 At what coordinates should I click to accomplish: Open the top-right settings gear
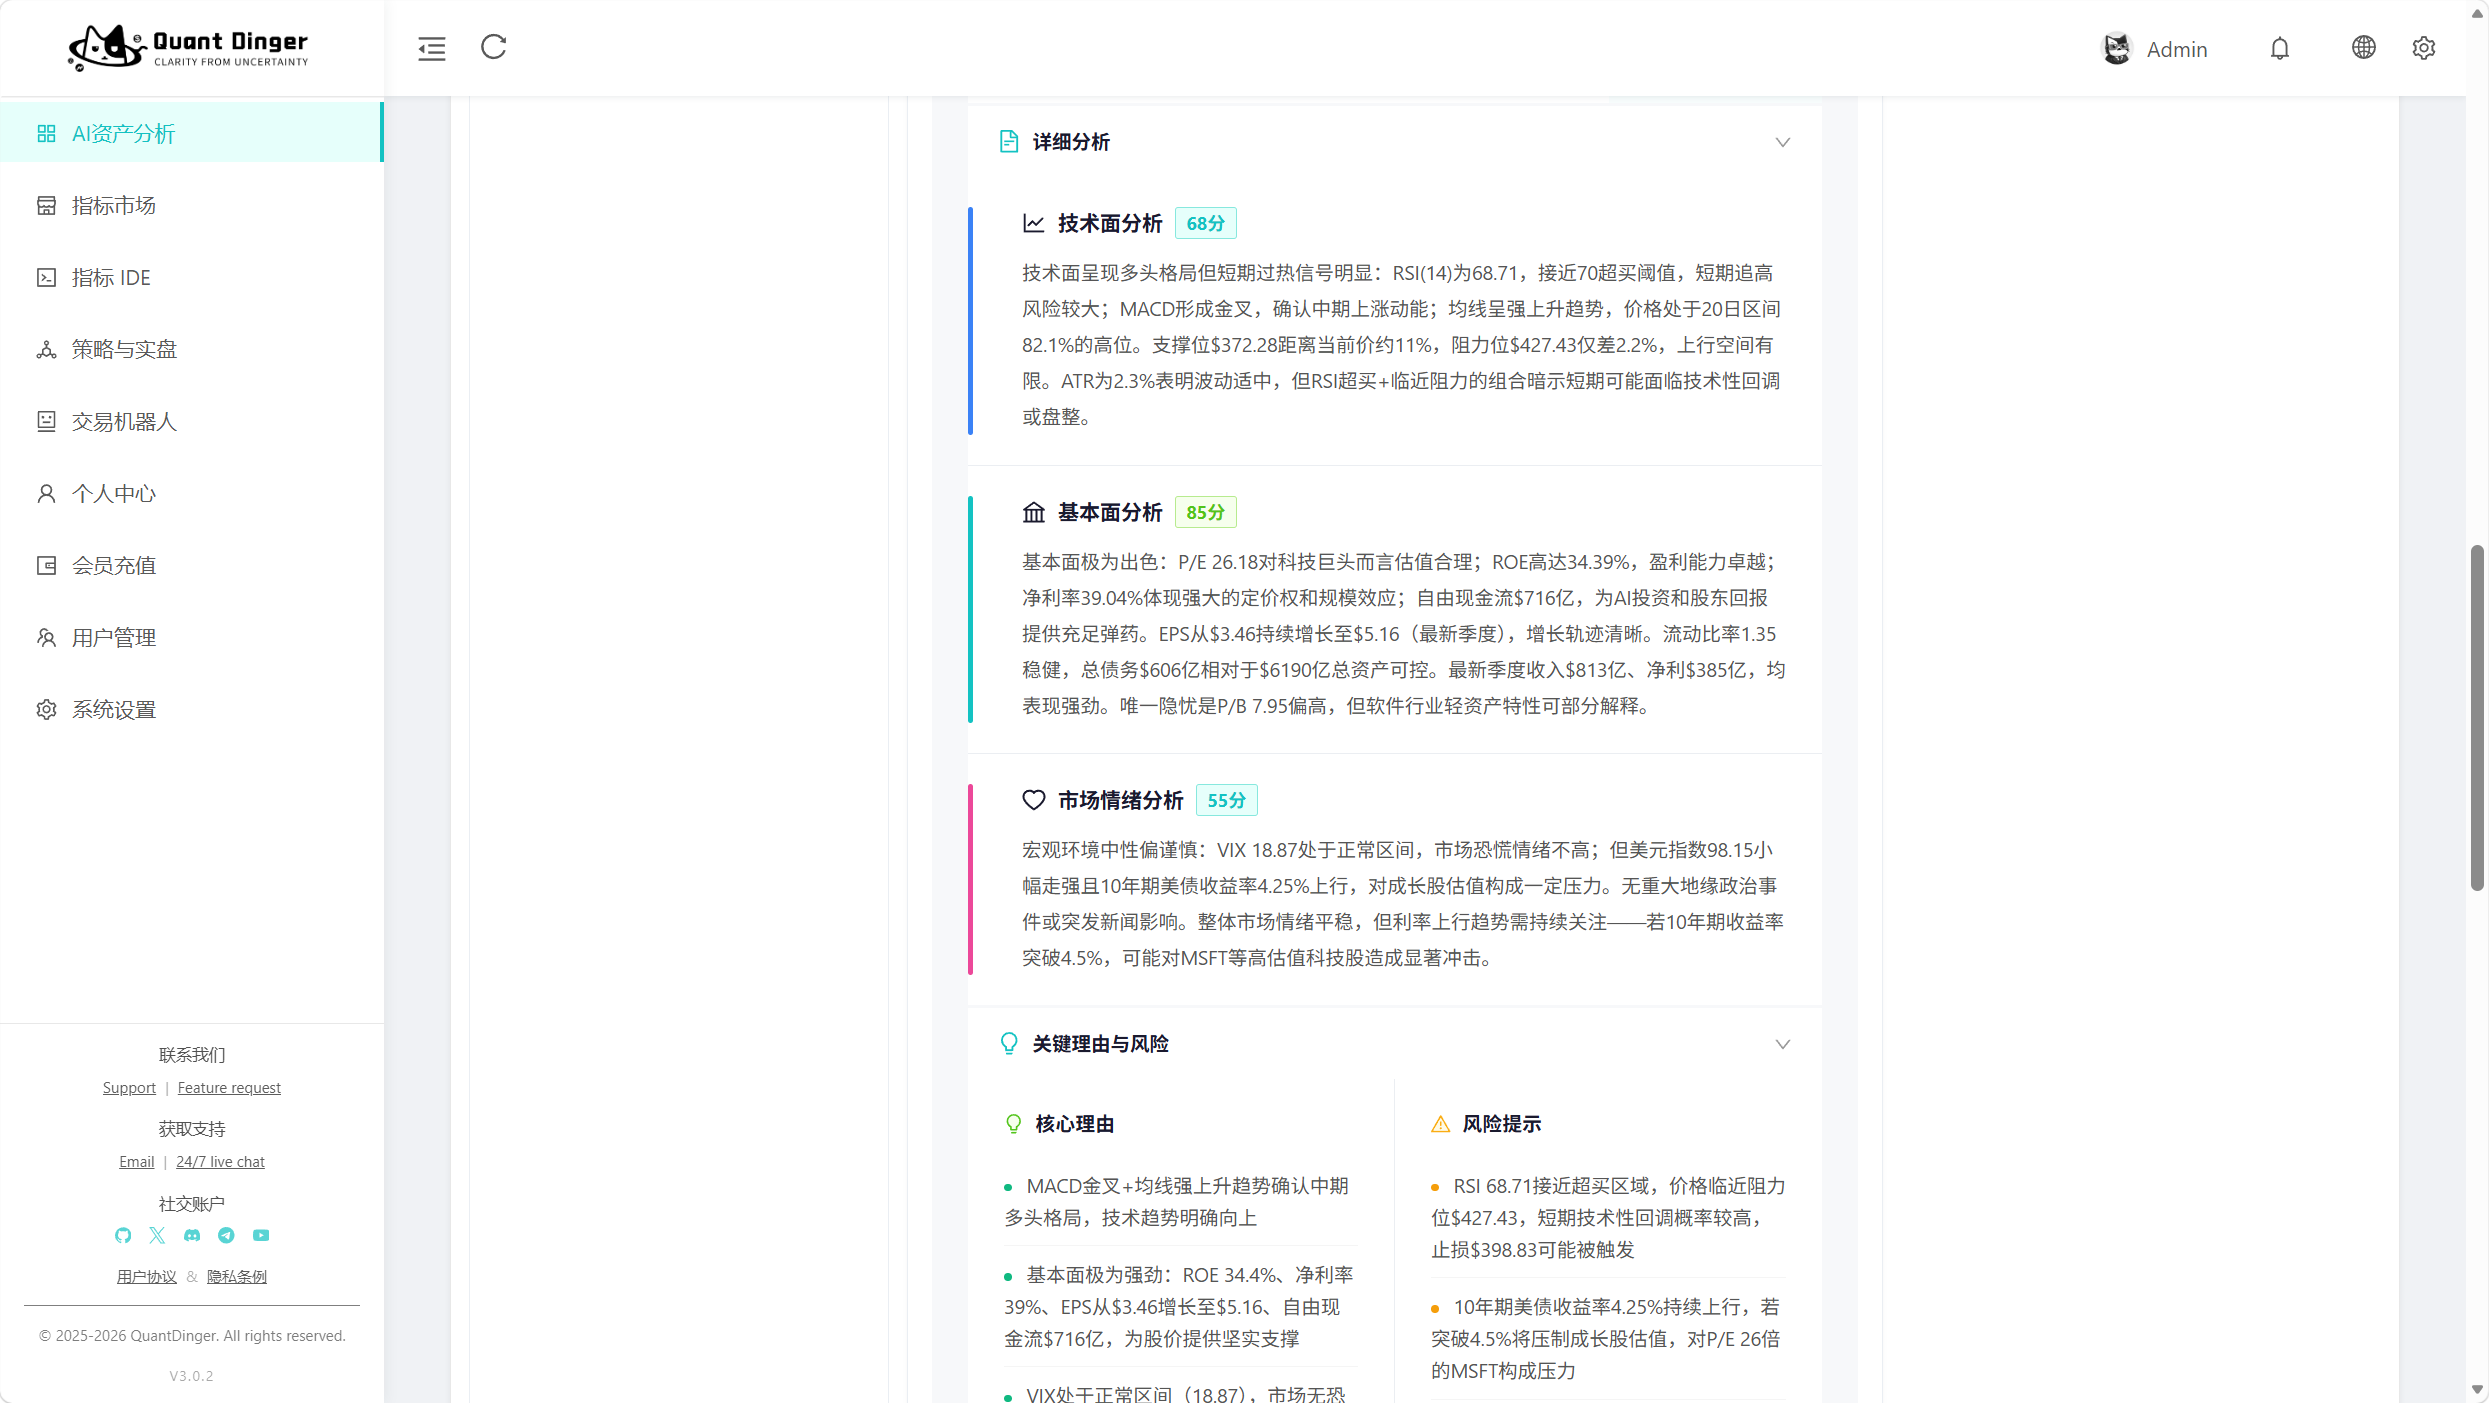(2424, 47)
